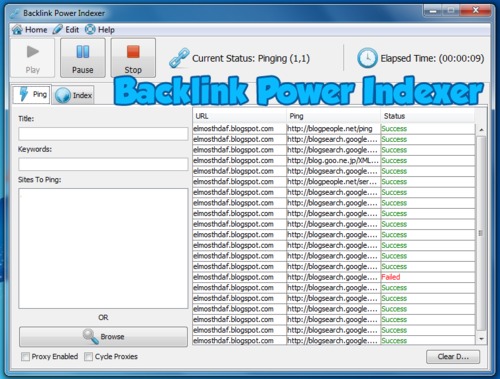Click the house icon in menu bar
This screenshot has width=500, height=379.
(17, 30)
